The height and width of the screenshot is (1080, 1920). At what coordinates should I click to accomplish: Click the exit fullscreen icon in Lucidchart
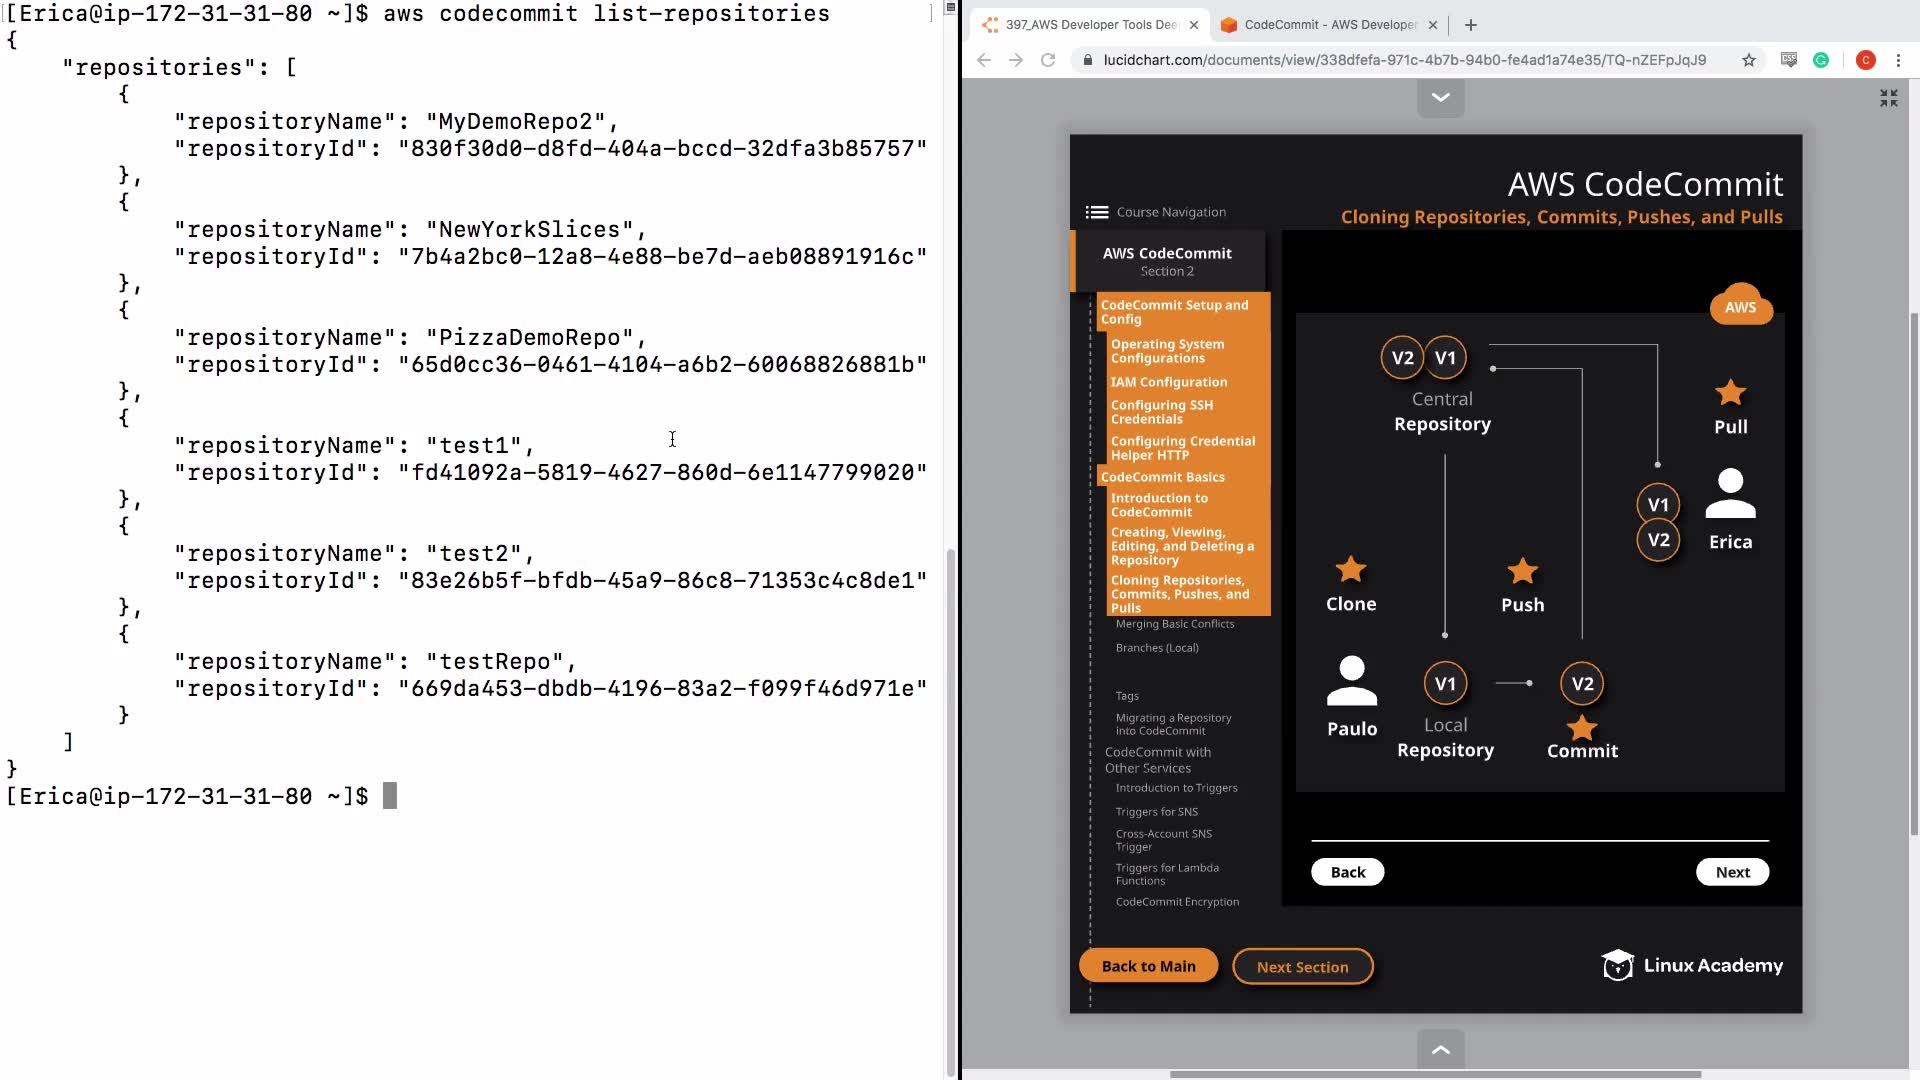(1888, 98)
